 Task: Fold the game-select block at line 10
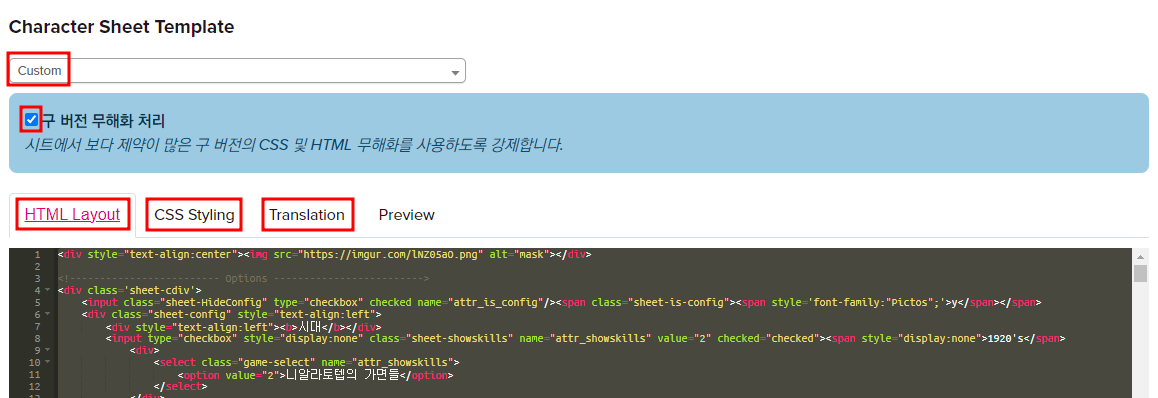pyautogui.click(x=47, y=362)
